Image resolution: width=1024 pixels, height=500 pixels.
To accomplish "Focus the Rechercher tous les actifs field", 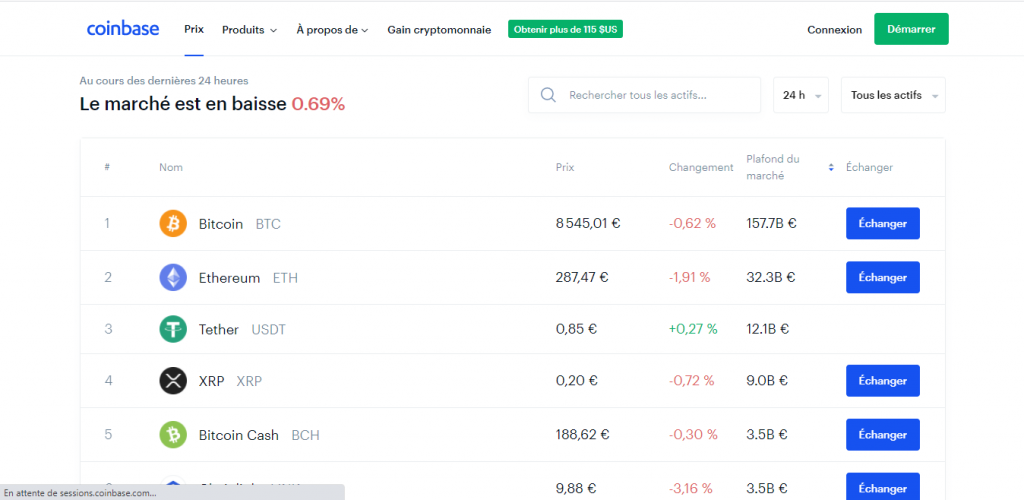I will coord(645,95).
